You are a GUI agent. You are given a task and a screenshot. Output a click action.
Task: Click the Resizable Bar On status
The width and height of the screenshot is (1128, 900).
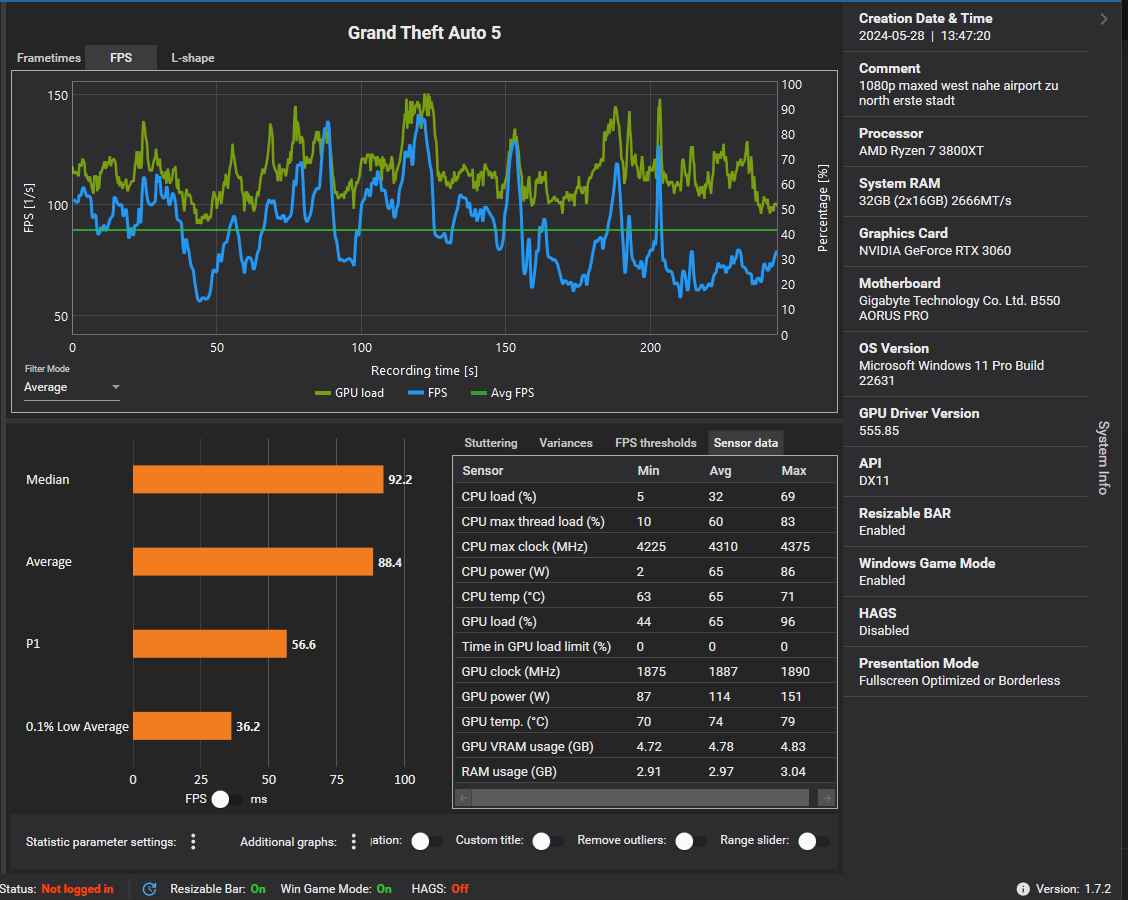tap(217, 889)
